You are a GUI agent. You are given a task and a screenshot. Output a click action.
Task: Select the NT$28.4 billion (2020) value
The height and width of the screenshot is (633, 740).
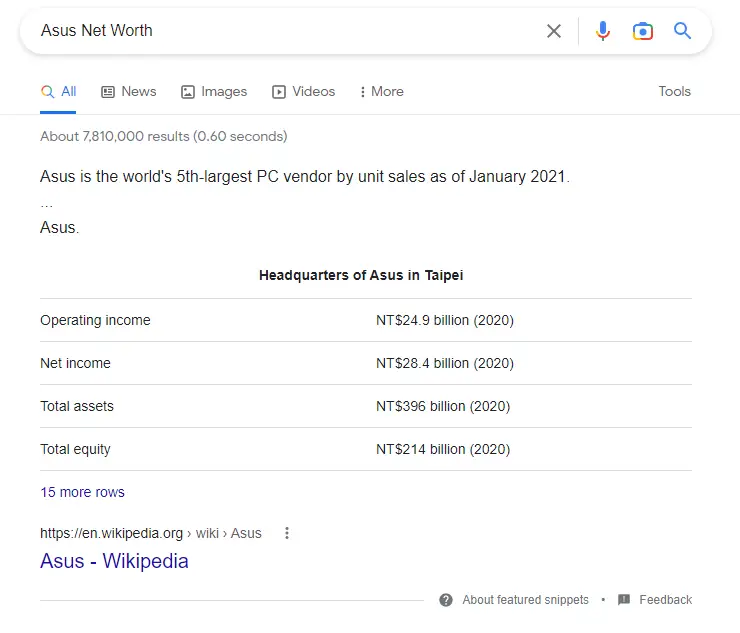(x=445, y=363)
